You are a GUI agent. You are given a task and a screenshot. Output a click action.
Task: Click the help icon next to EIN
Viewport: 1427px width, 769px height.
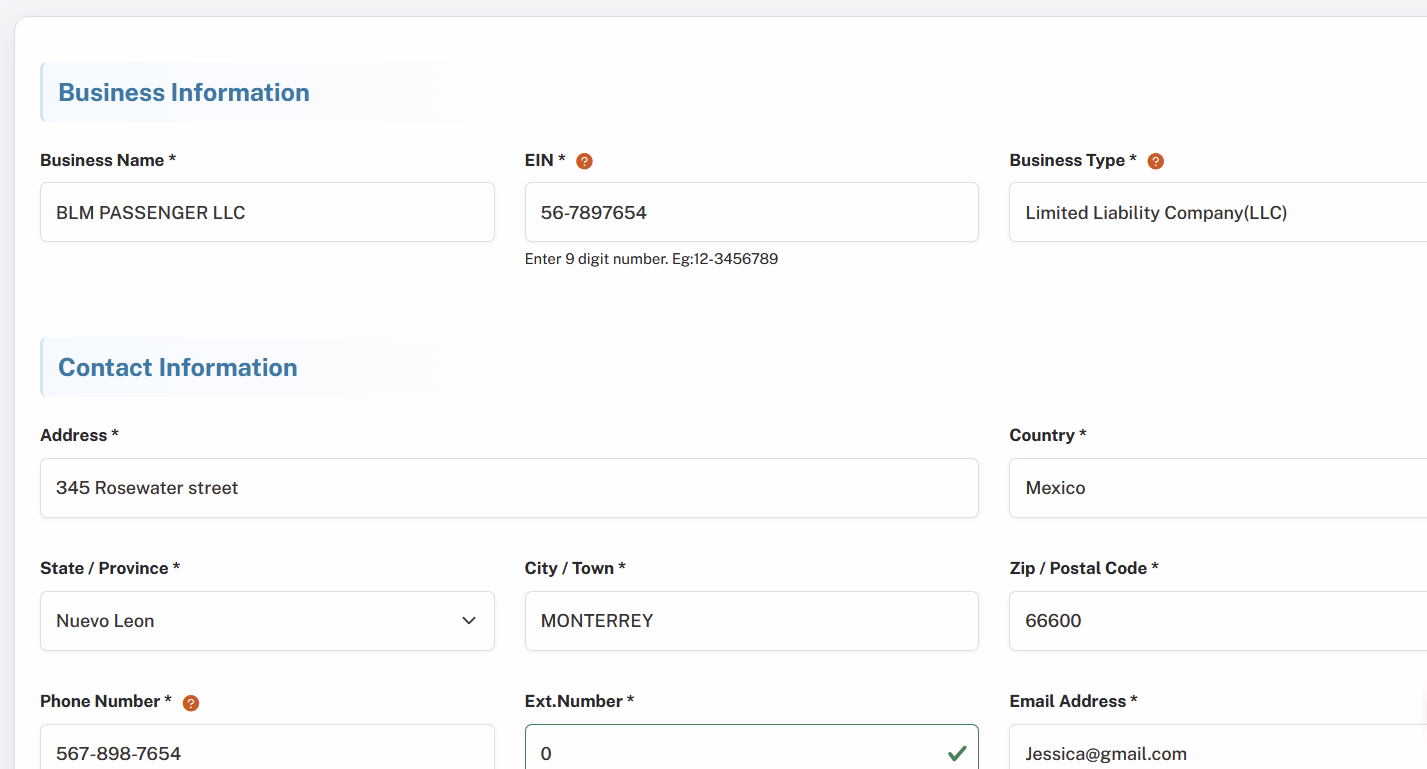click(x=585, y=161)
